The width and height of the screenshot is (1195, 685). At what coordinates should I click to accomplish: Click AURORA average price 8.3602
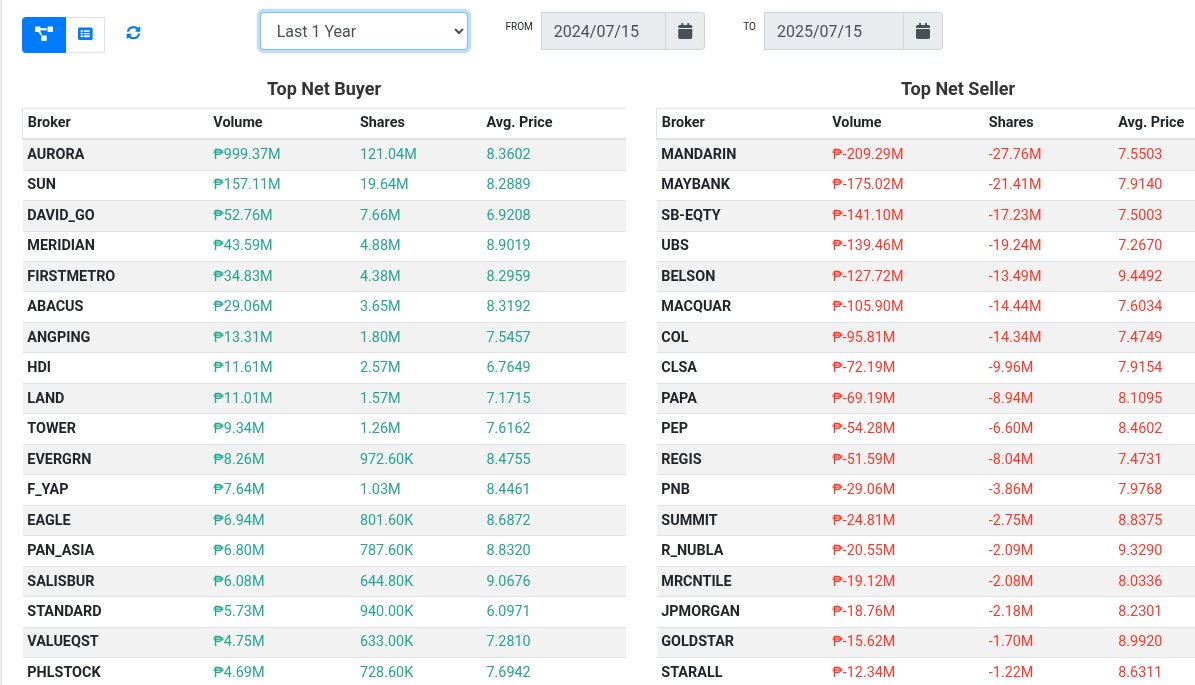pyautogui.click(x=508, y=154)
